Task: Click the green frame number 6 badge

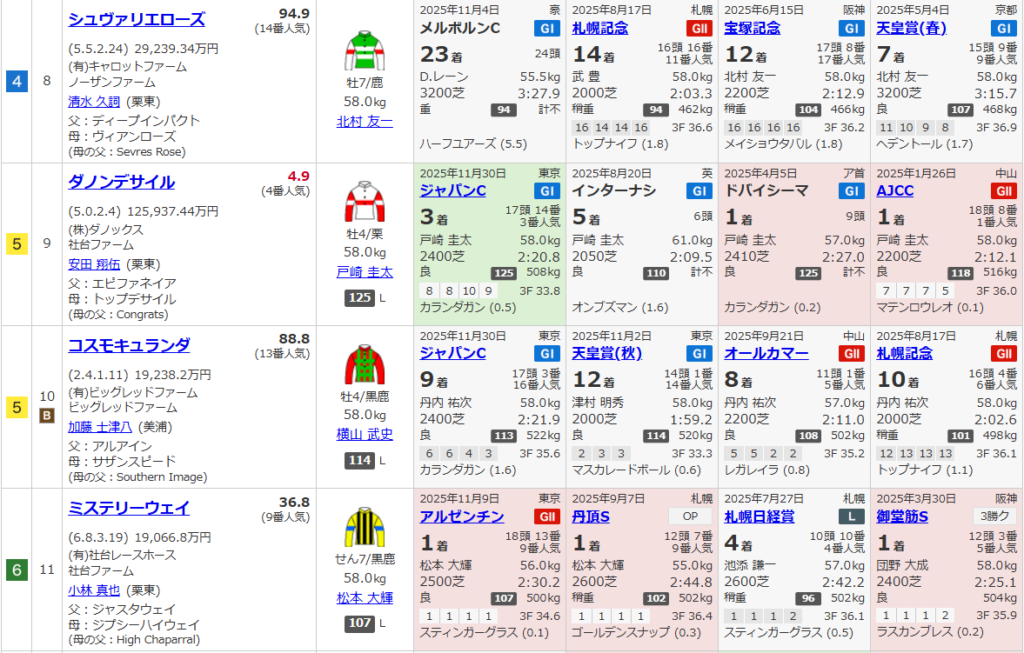Action: point(17,570)
